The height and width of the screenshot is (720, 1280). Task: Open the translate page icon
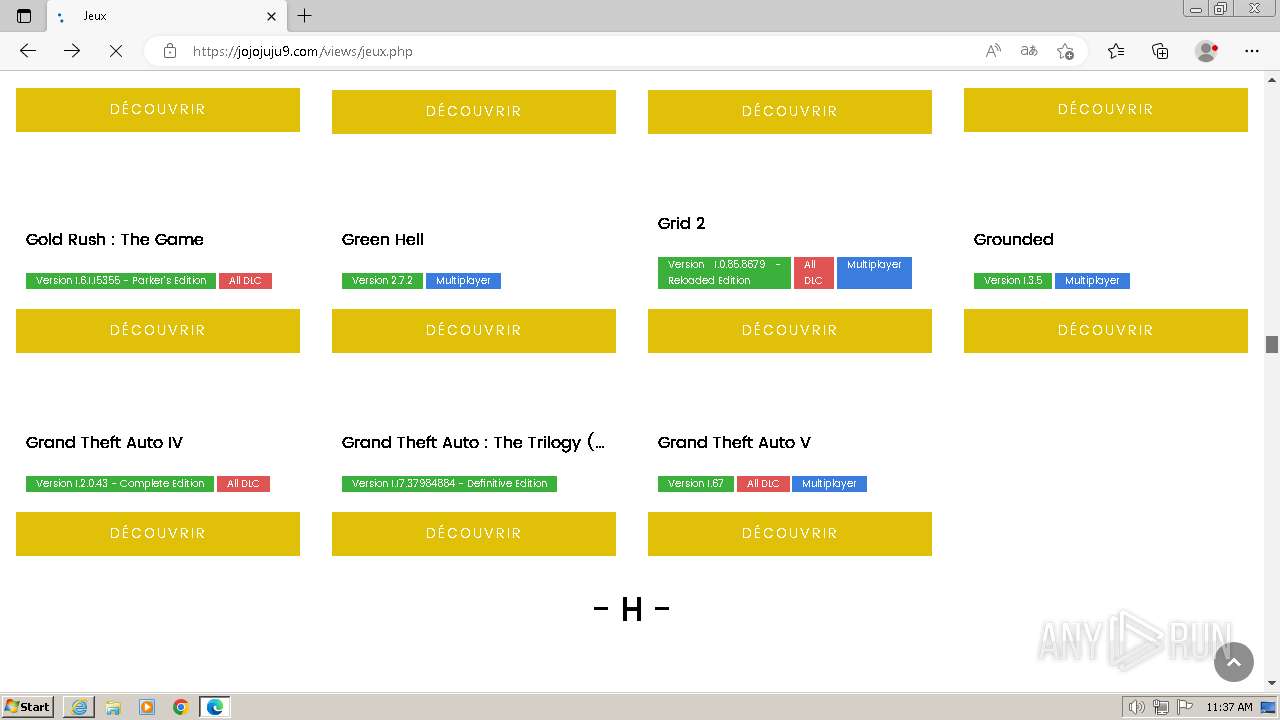(1029, 51)
